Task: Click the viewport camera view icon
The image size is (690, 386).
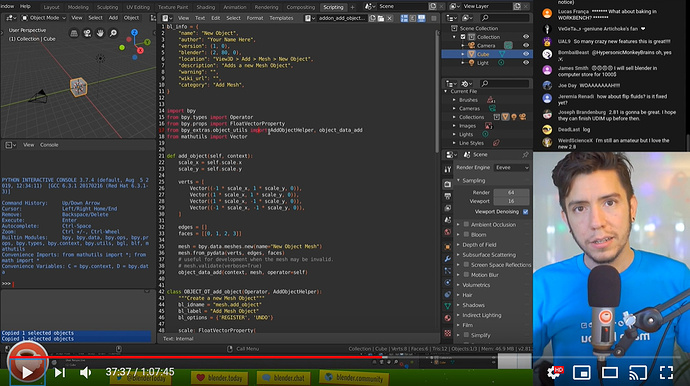Action: coord(87,33)
